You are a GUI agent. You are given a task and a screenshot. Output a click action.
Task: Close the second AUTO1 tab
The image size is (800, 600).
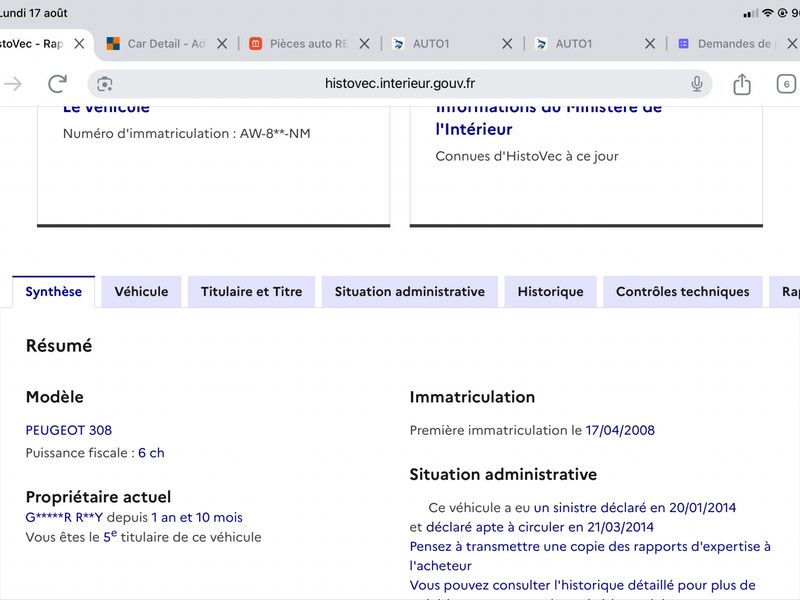649,44
